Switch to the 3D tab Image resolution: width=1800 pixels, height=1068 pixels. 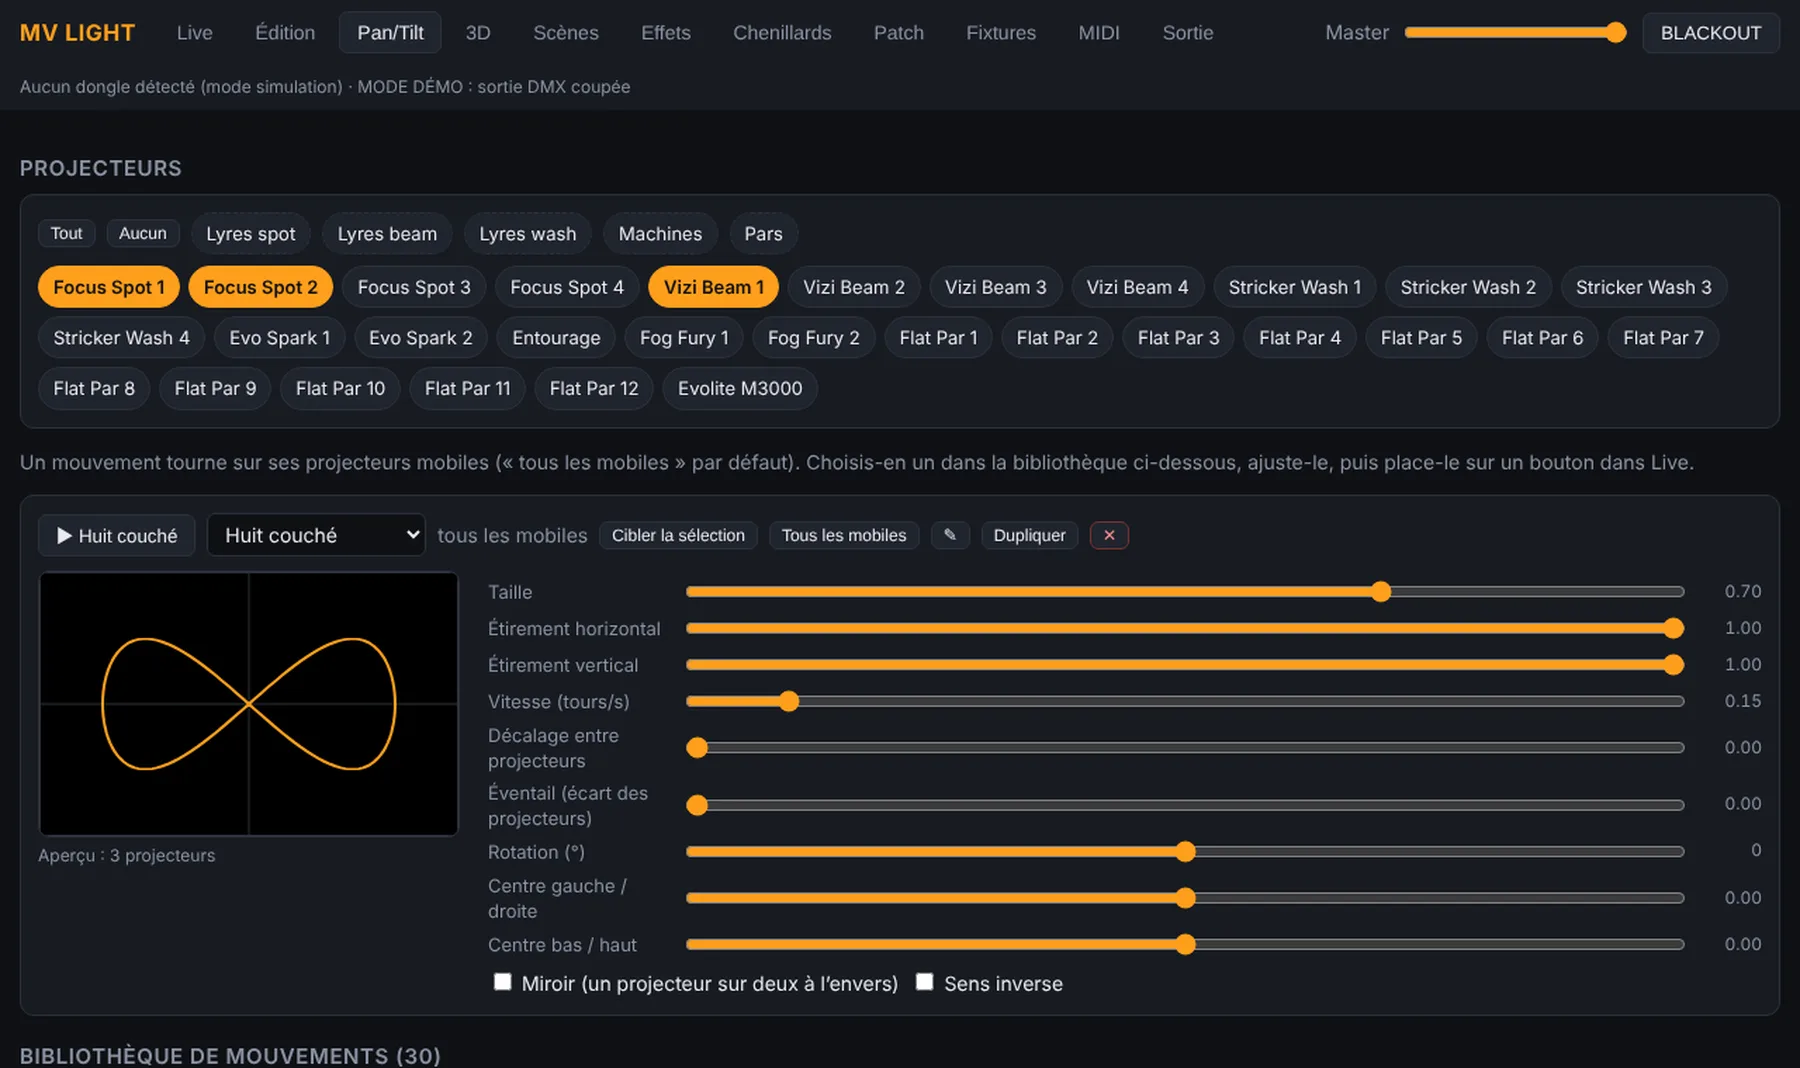click(478, 33)
